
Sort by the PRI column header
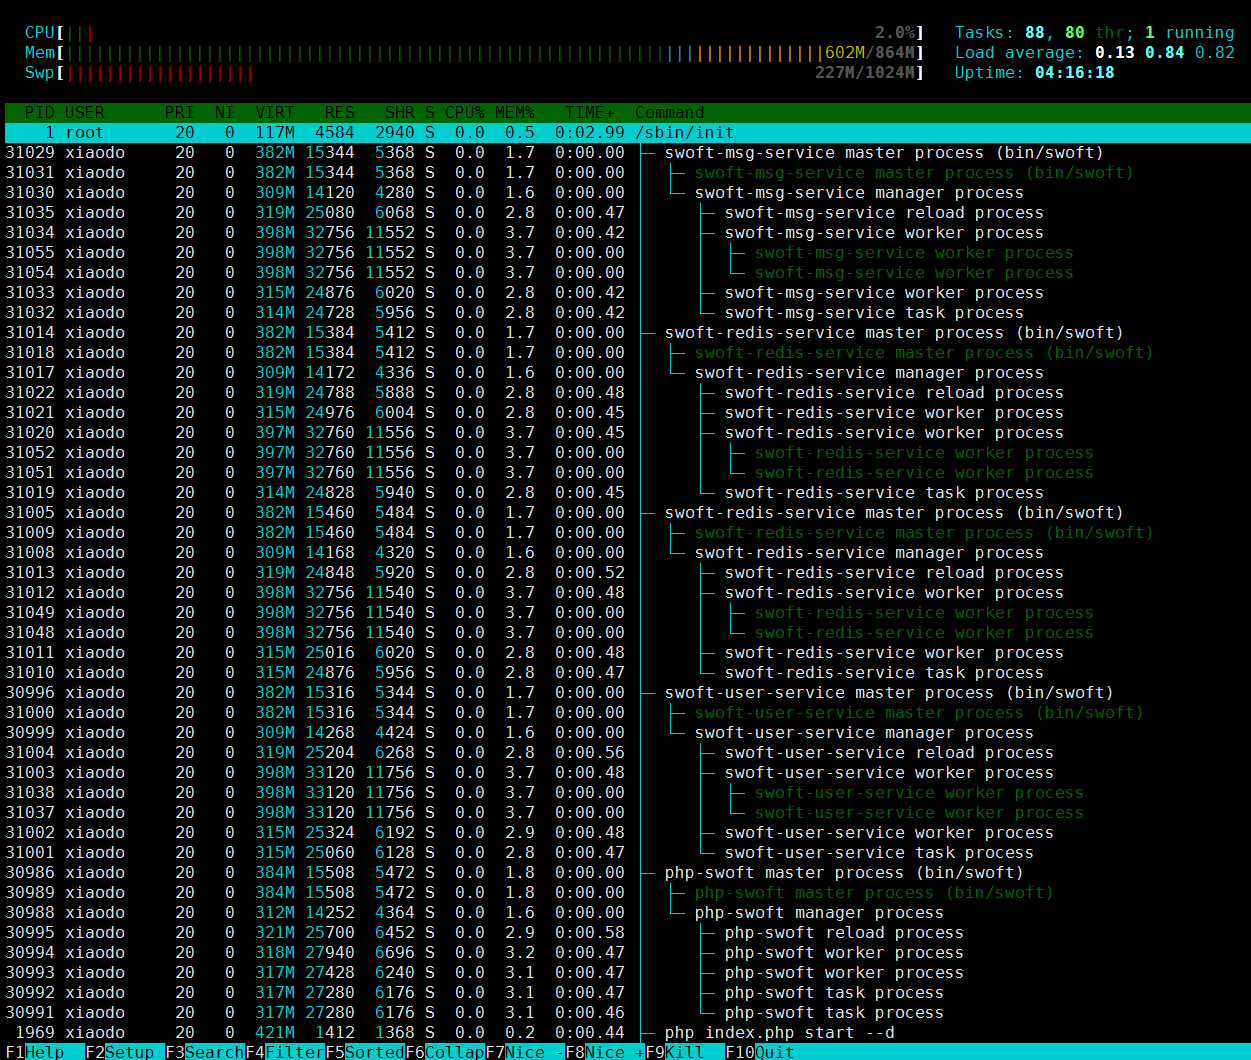180,112
